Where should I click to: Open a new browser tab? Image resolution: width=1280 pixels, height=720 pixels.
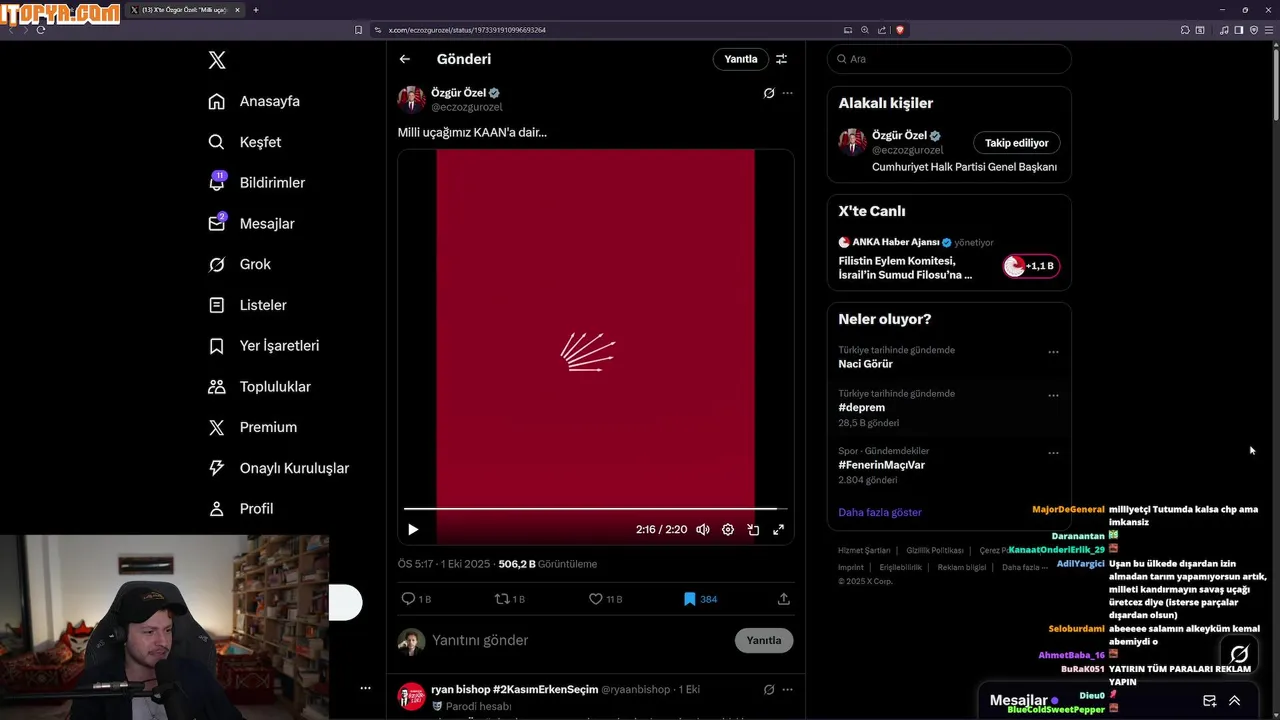256,10
